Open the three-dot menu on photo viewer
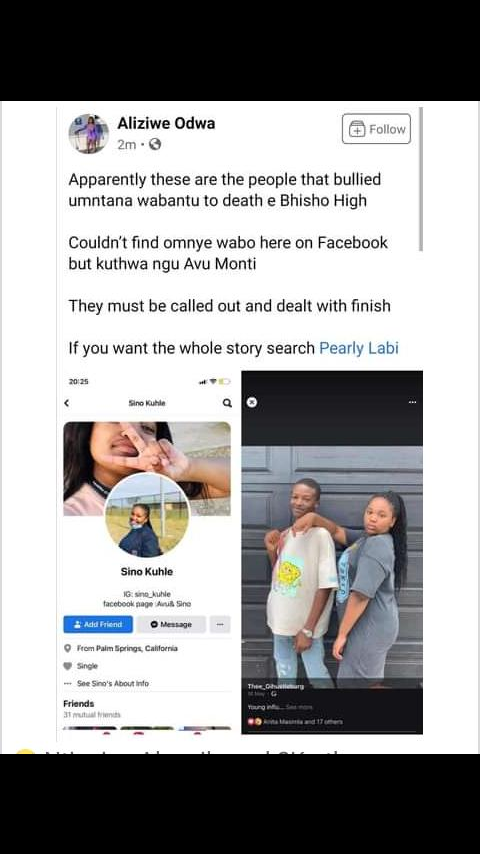 412,402
